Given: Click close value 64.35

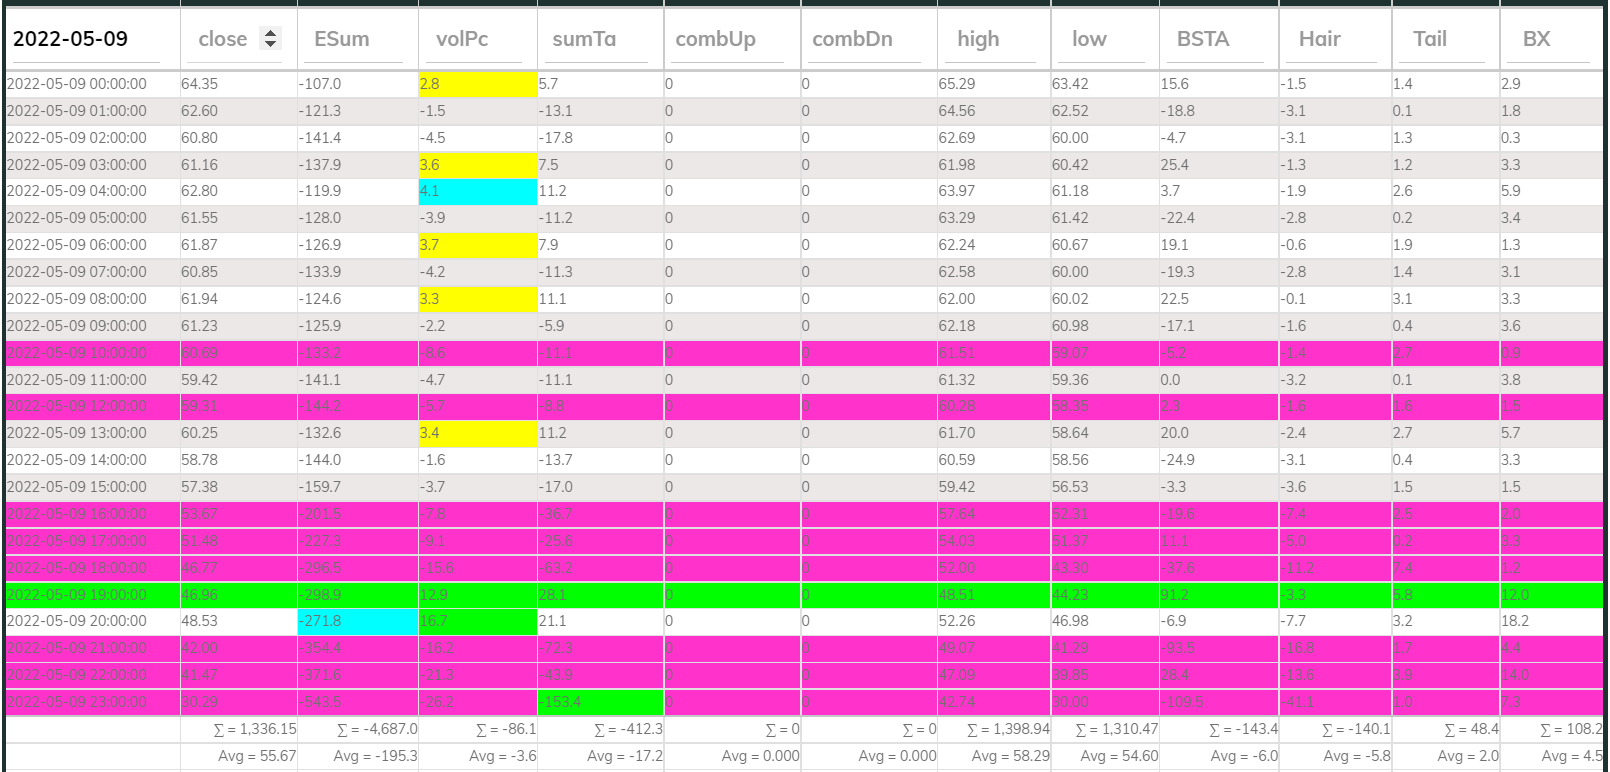Looking at the screenshot, I should (199, 84).
